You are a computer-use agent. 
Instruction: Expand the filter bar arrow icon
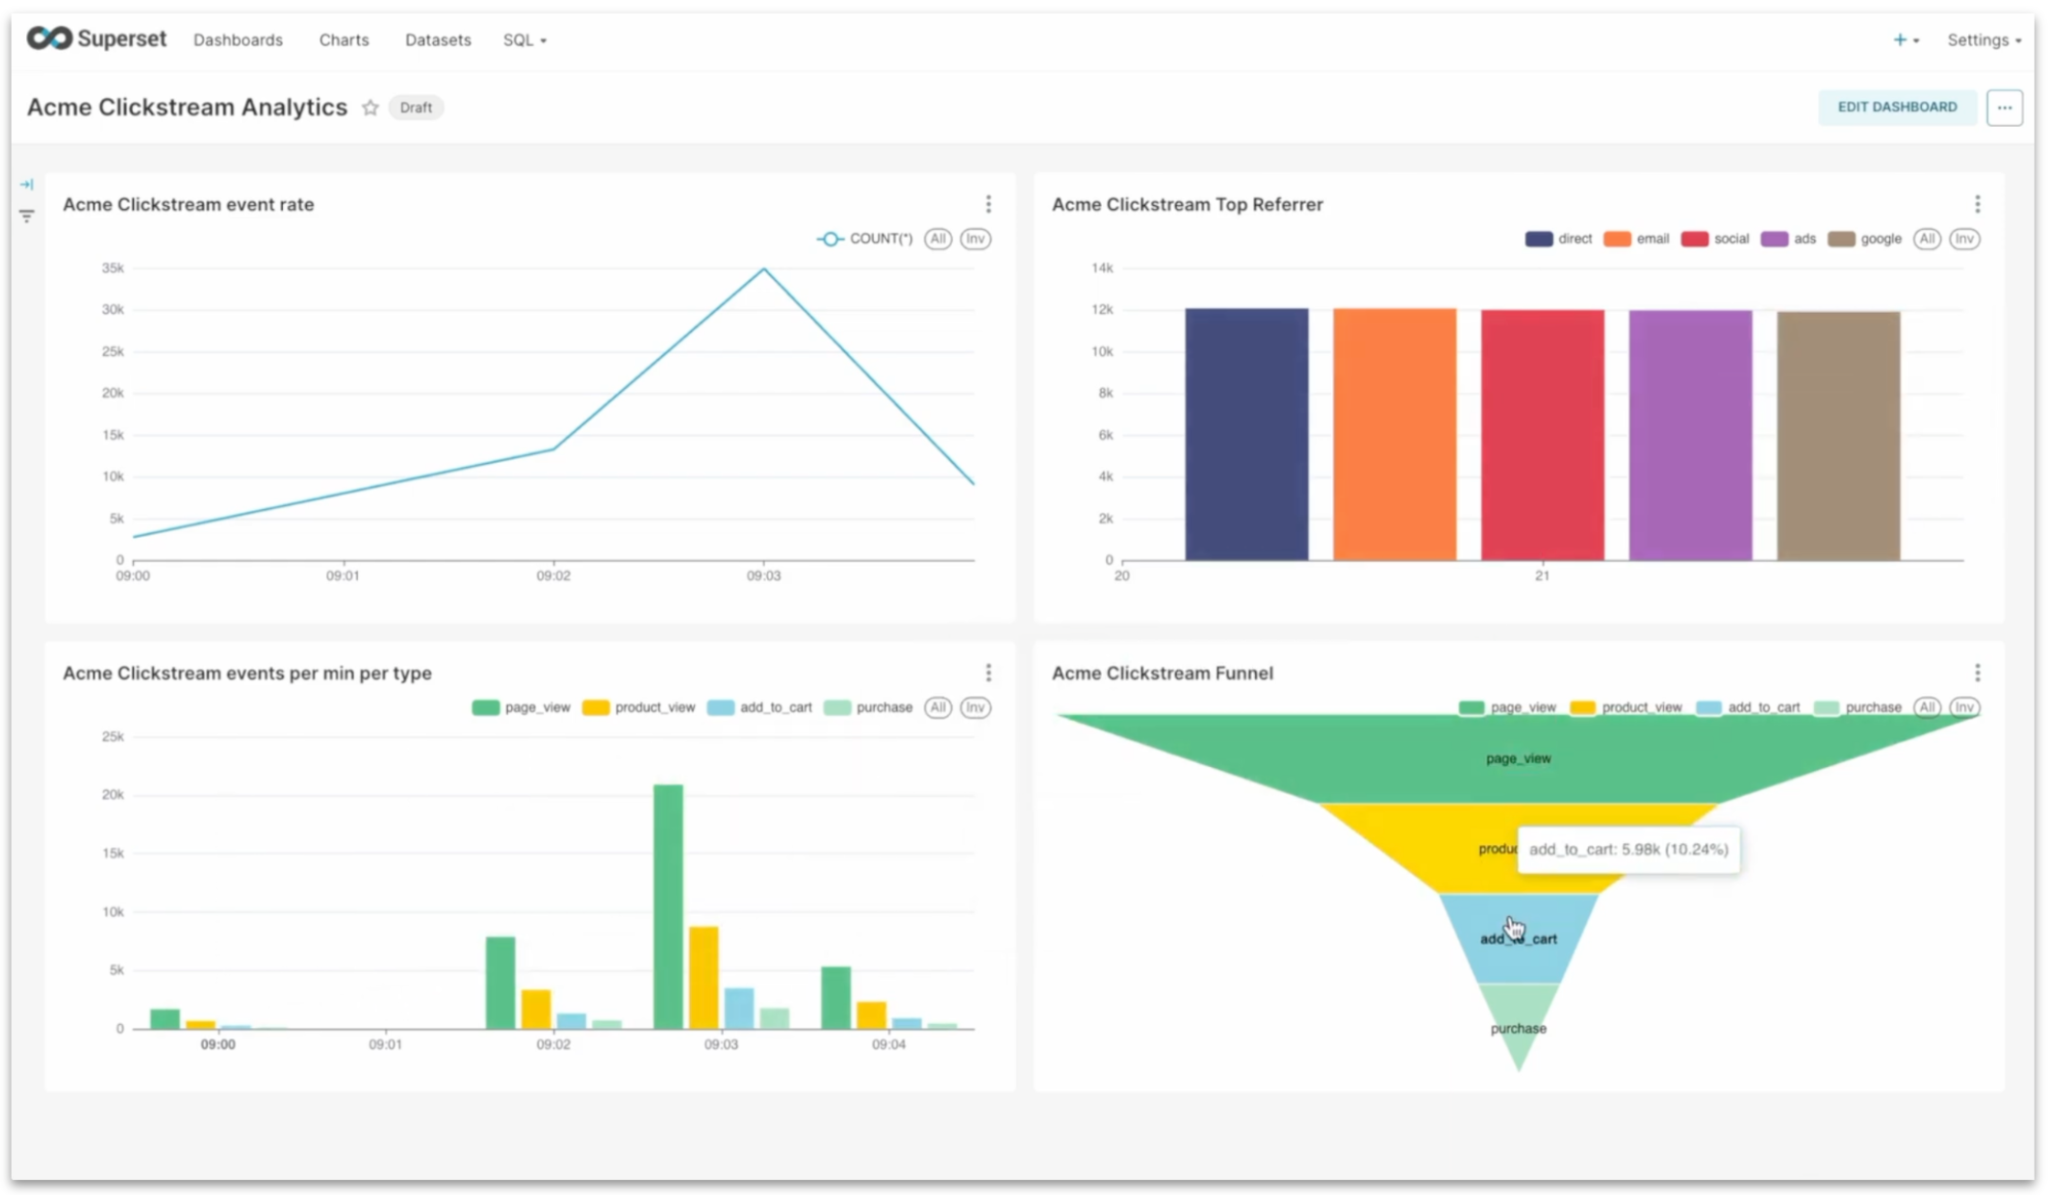click(x=27, y=184)
